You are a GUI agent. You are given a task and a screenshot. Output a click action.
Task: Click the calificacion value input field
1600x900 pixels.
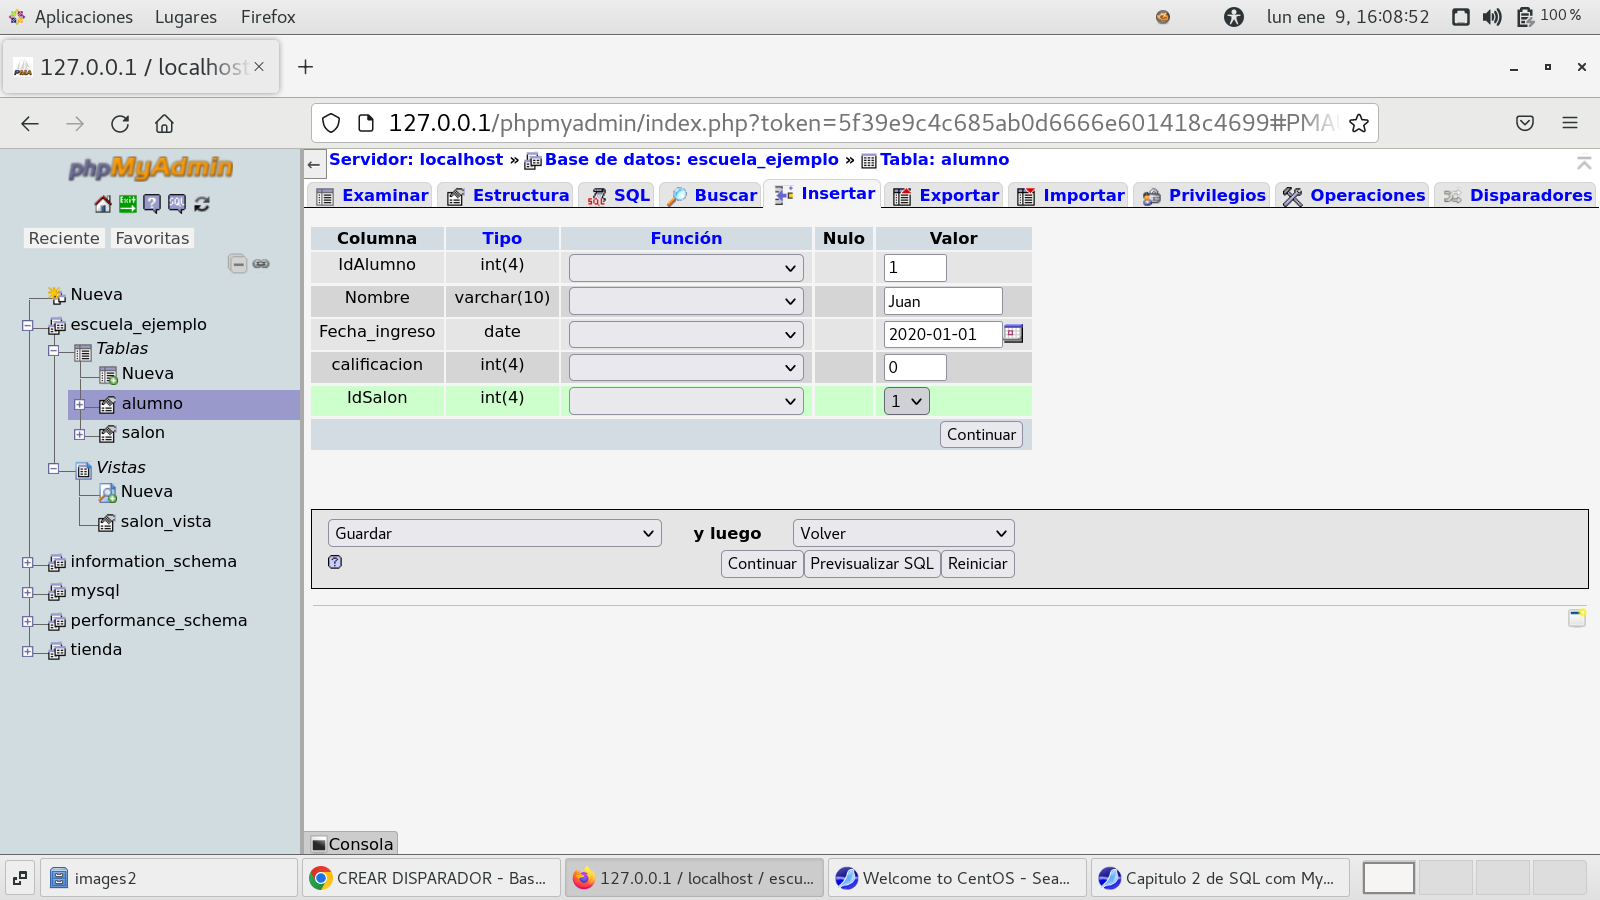tap(914, 367)
